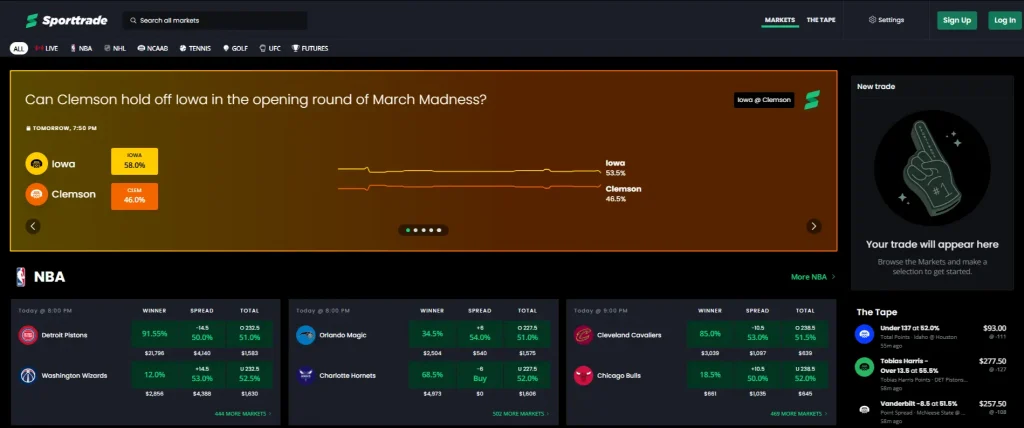
Task: Open Settings
Action: [x=886, y=20]
